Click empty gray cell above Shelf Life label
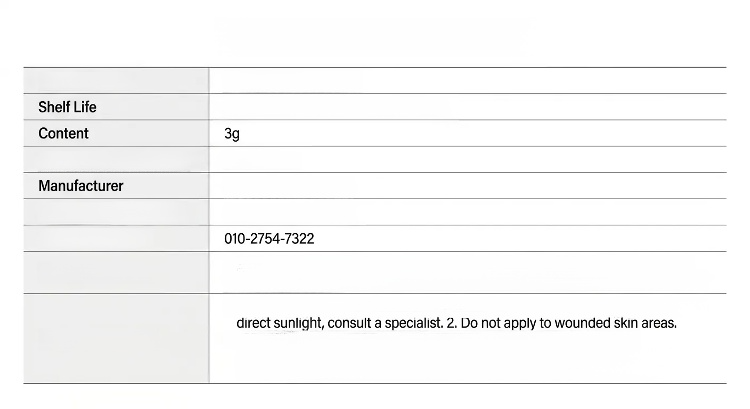The height and width of the screenshot is (409, 750). [x=116, y=80]
